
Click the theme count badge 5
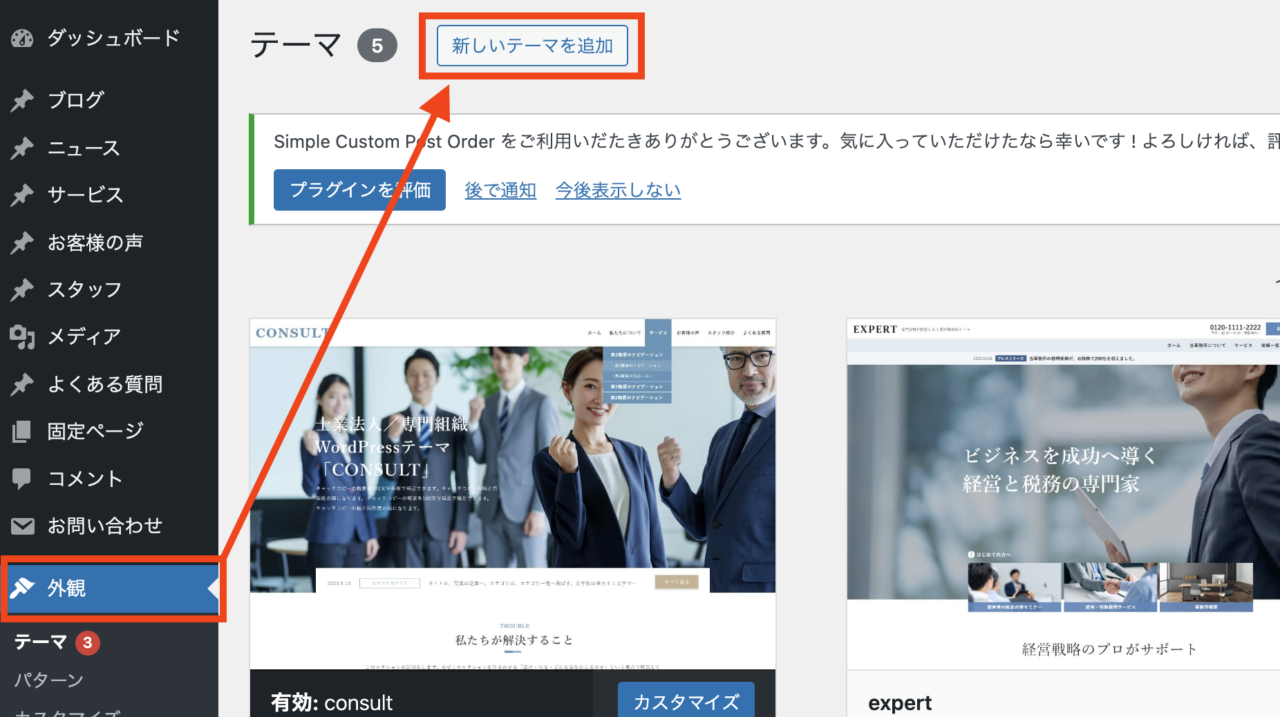[x=377, y=46]
